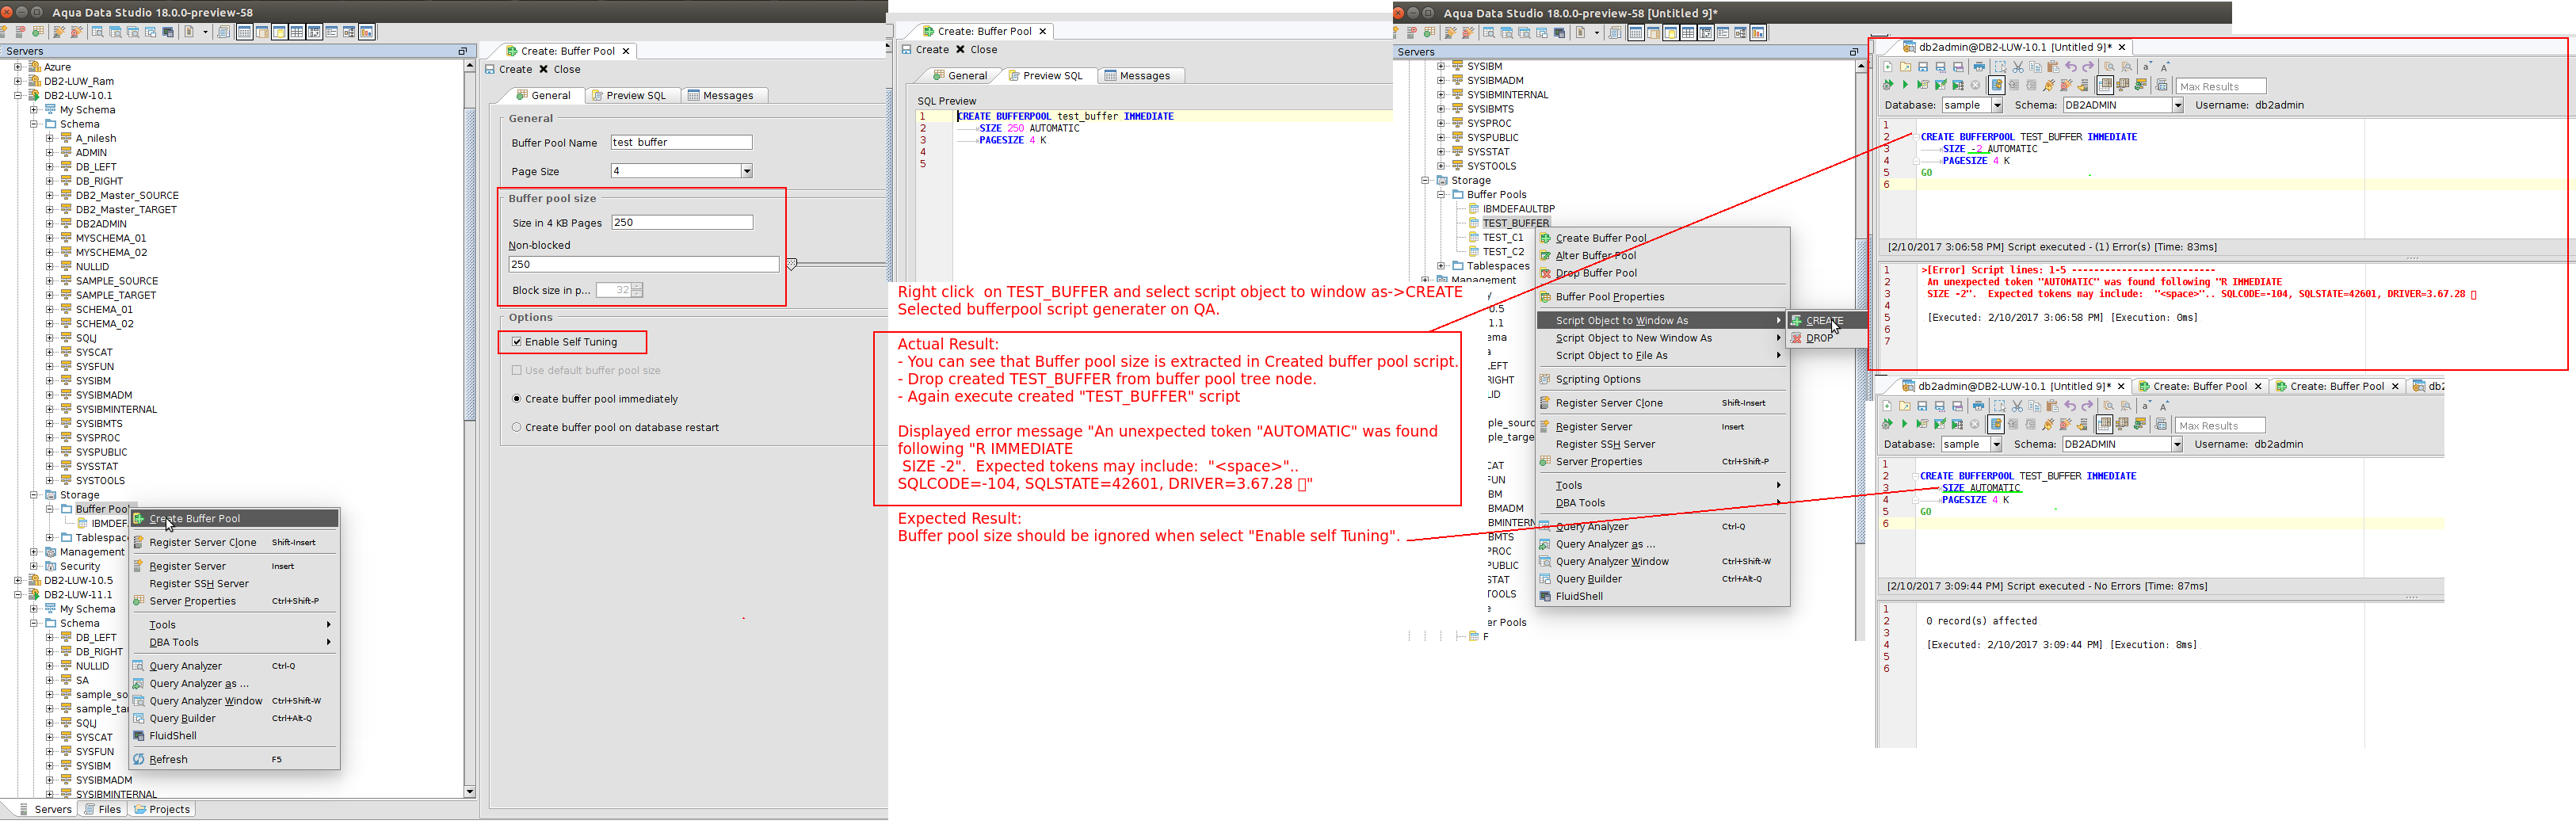Image resolution: width=2576 pixels, height=828 pixels.
Task: Click Open file icon in No Errors query window
Action: tap(1905, 406)
